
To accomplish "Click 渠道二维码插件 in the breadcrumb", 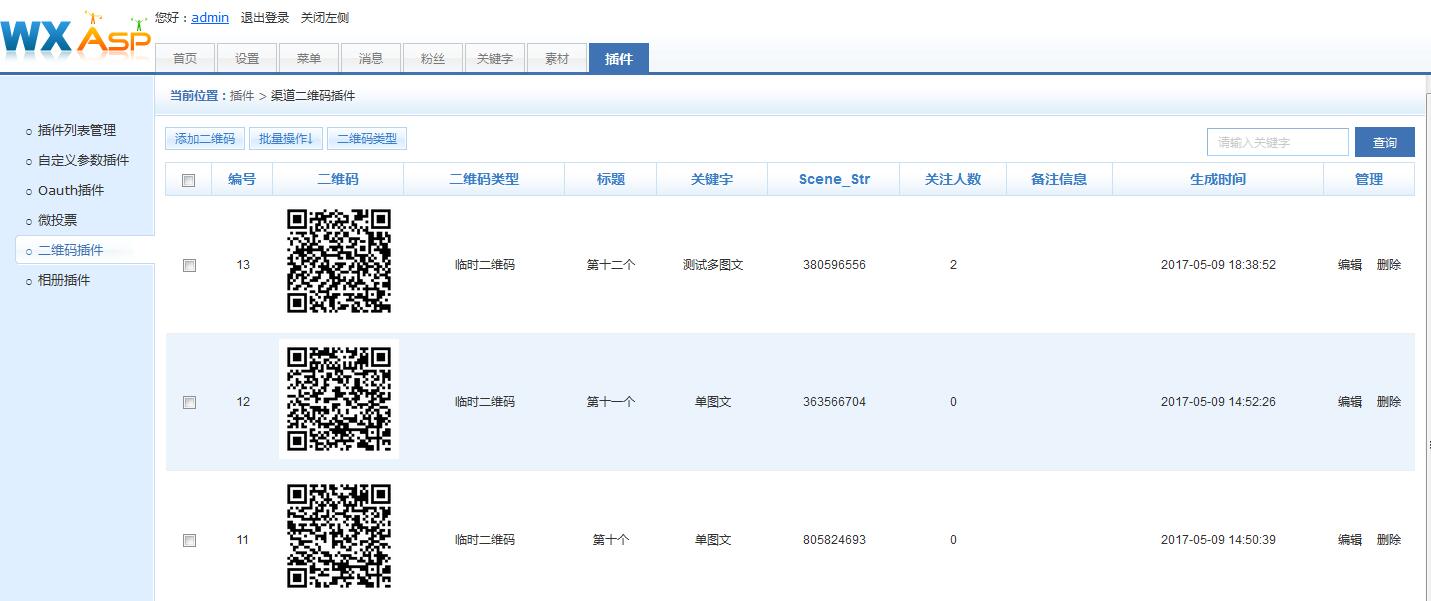I will (313, 96).
